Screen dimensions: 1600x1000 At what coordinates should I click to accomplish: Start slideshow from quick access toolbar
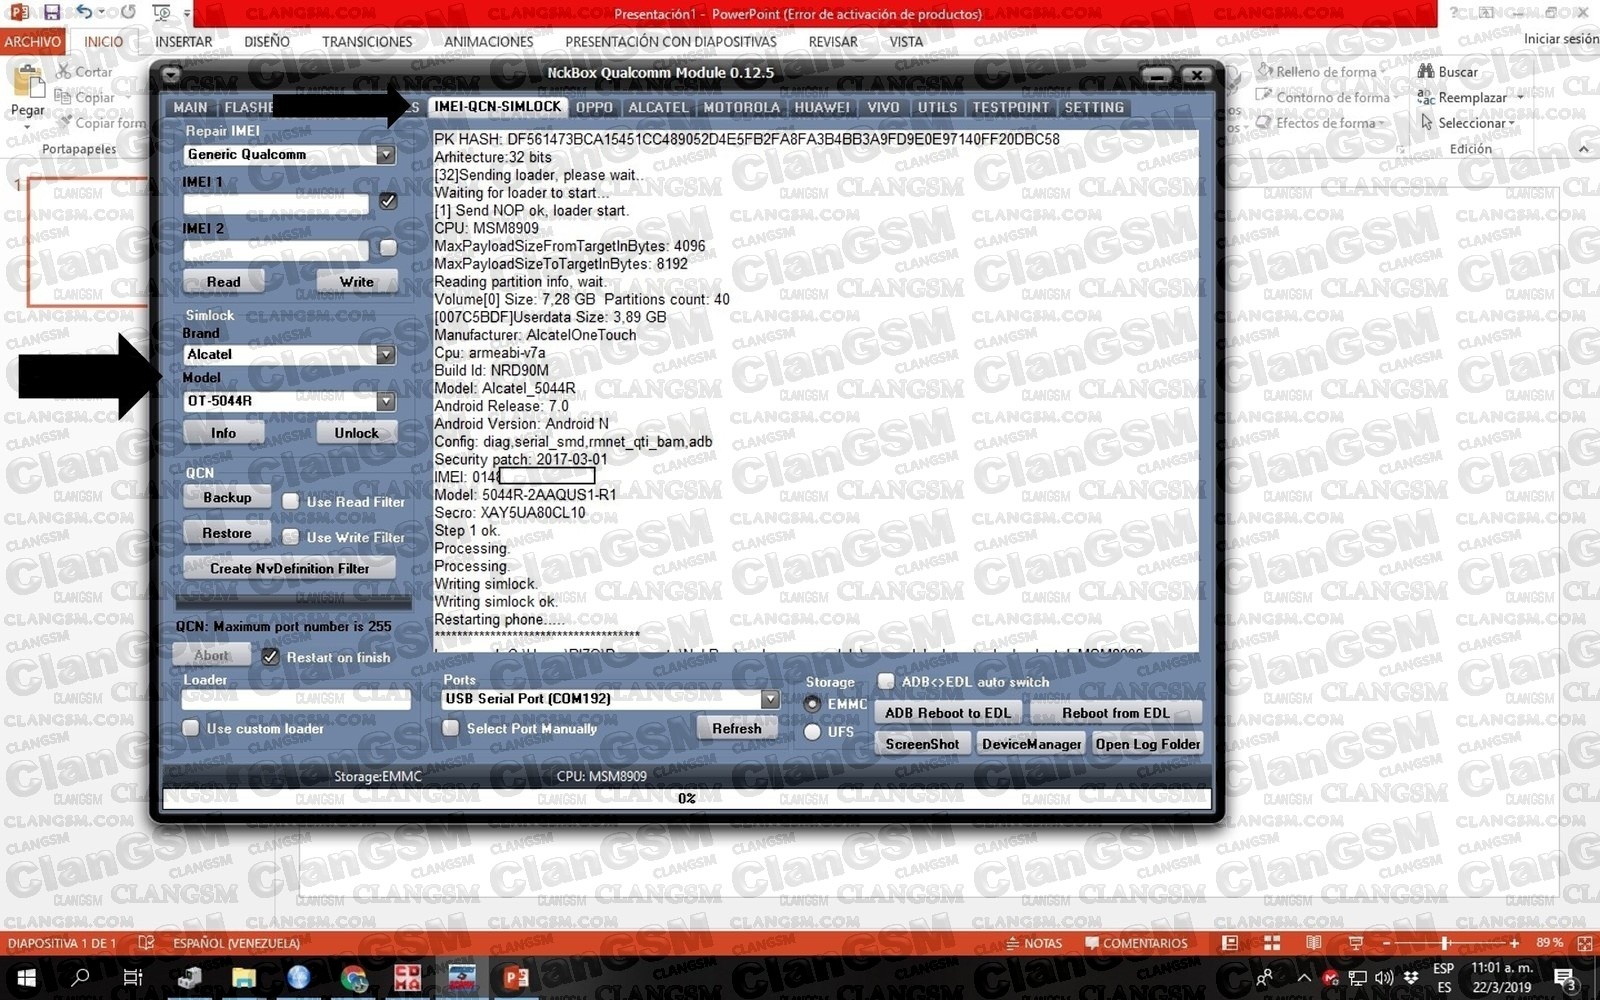tap(161, 13)
